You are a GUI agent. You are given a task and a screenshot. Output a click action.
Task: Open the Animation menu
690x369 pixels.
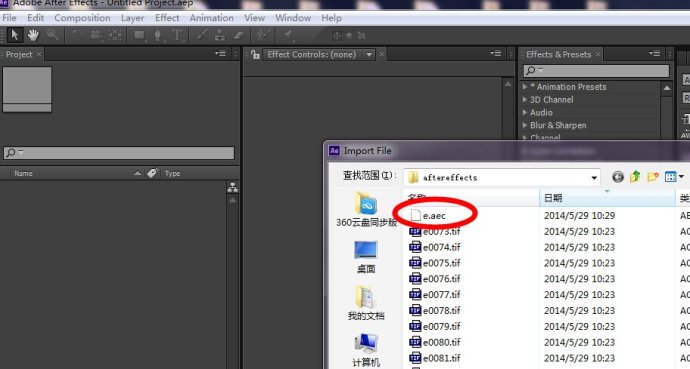(212, 18)
